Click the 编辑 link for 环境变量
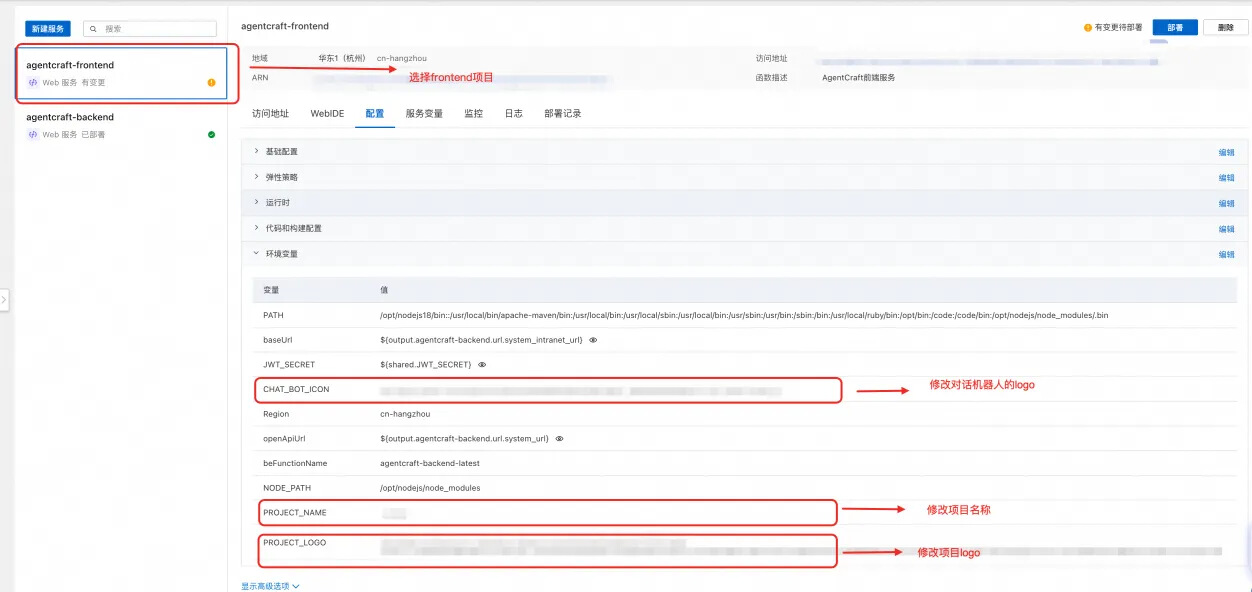This screenshot has height=592, width=1252. click(1226, 254)
